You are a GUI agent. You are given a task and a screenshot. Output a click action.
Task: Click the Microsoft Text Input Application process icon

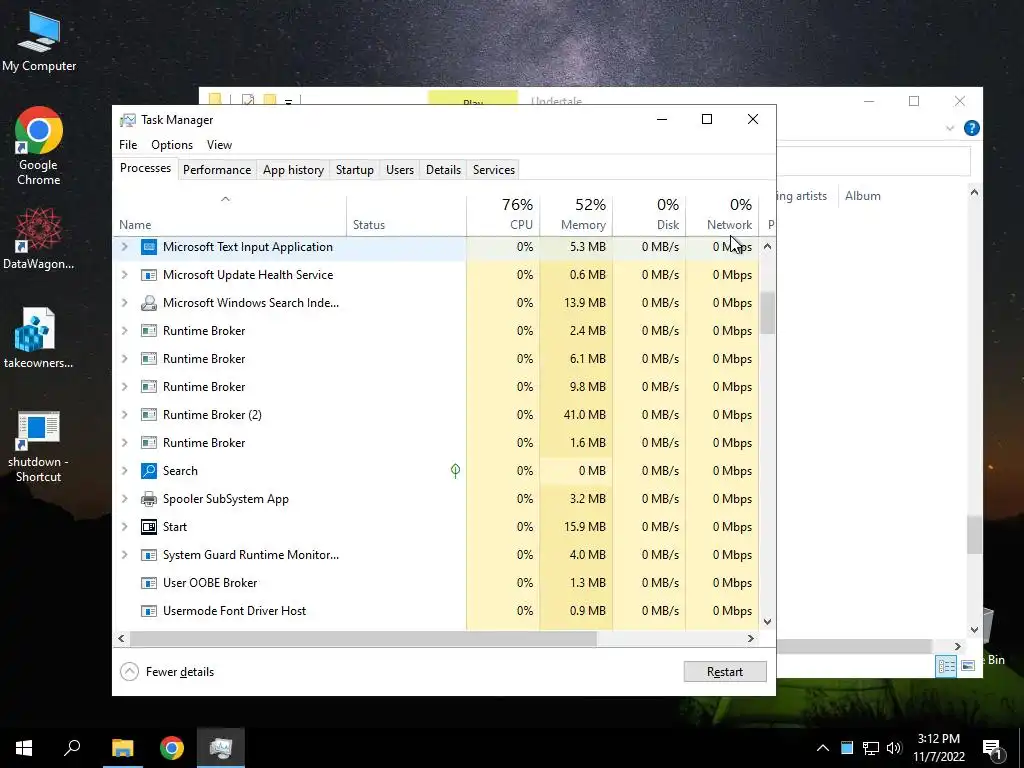coord(149,247)
